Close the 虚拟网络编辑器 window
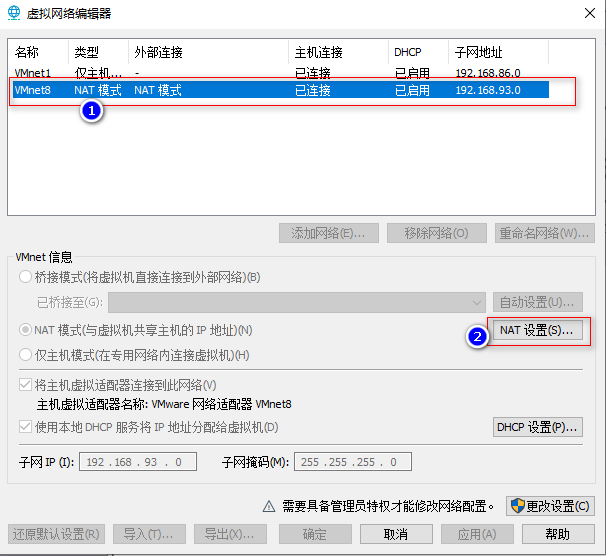This screenshot has width=606, height=556. (x=589, y=13)
